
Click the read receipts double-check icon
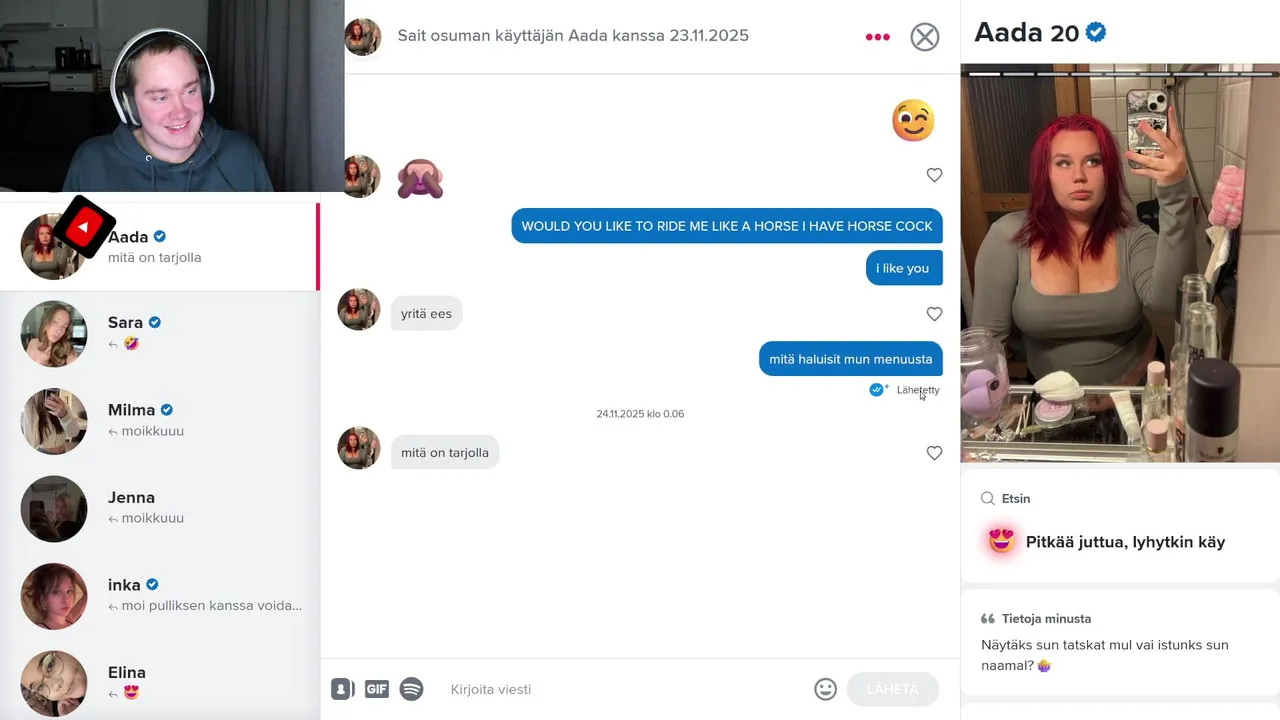click(x=878, y=390)
